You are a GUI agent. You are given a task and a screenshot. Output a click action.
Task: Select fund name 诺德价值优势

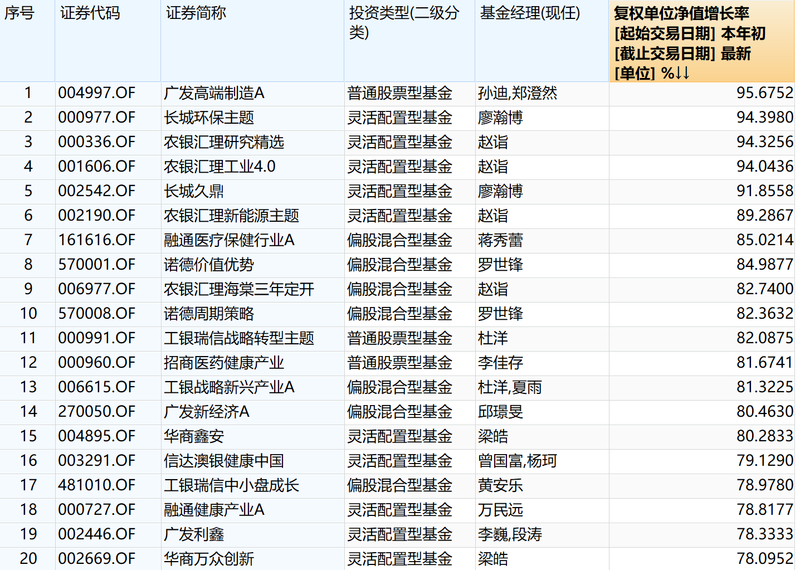click(x=209, y=265)
